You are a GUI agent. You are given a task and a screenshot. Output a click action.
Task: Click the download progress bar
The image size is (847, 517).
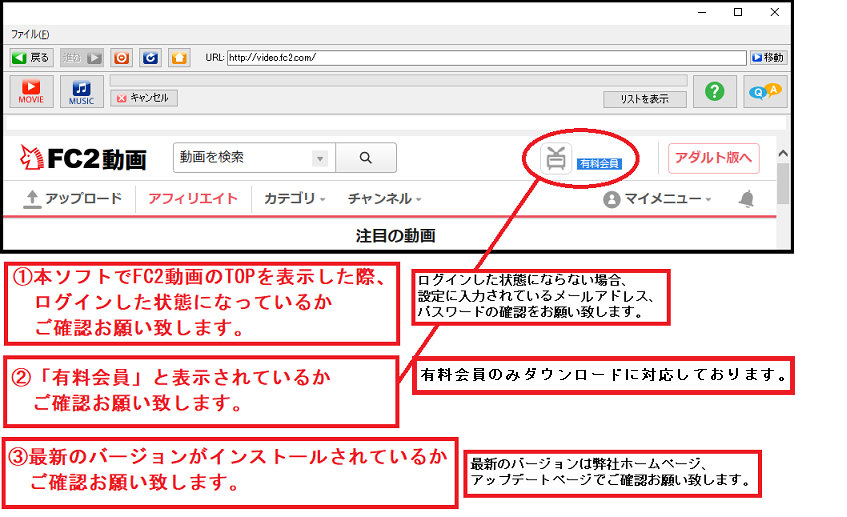[x=399, y=80]
